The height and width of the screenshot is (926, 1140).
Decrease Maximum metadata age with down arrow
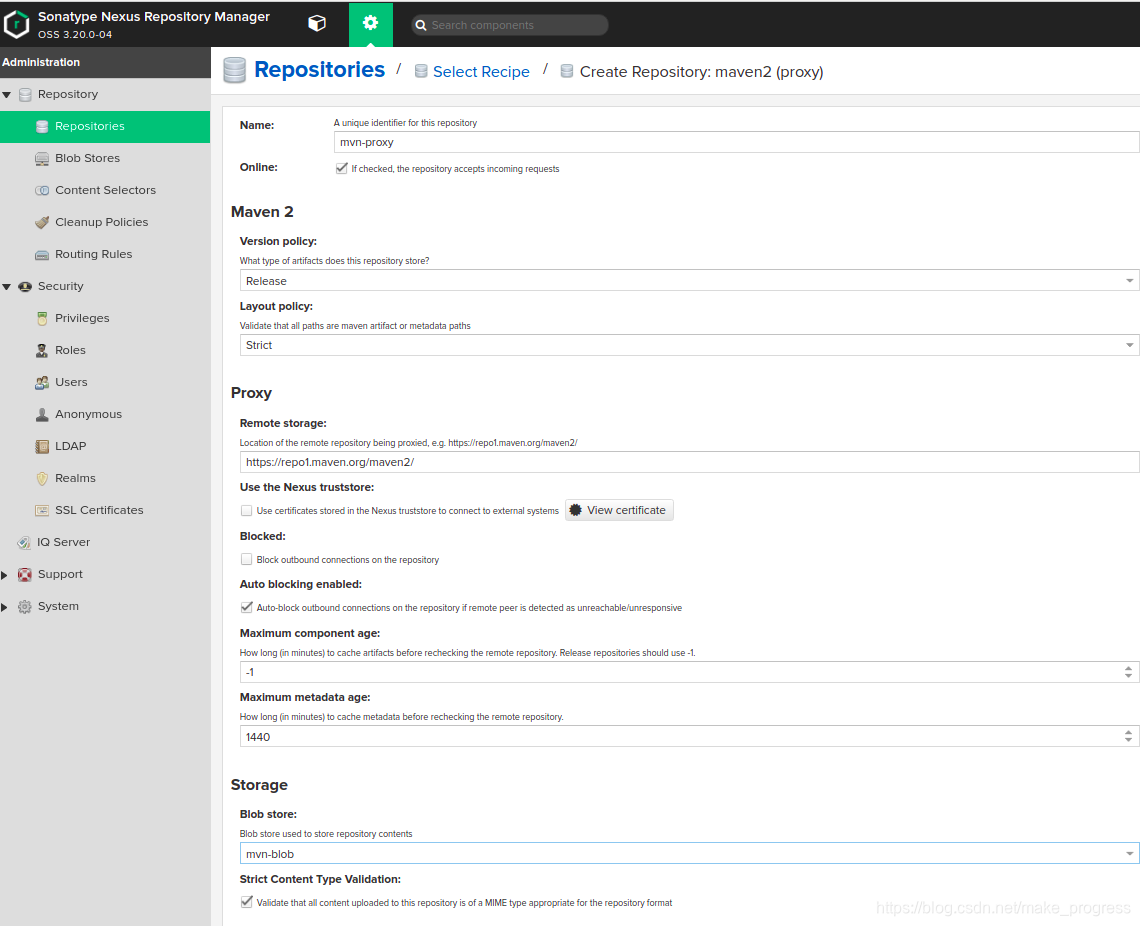[x=1128, y=741]
